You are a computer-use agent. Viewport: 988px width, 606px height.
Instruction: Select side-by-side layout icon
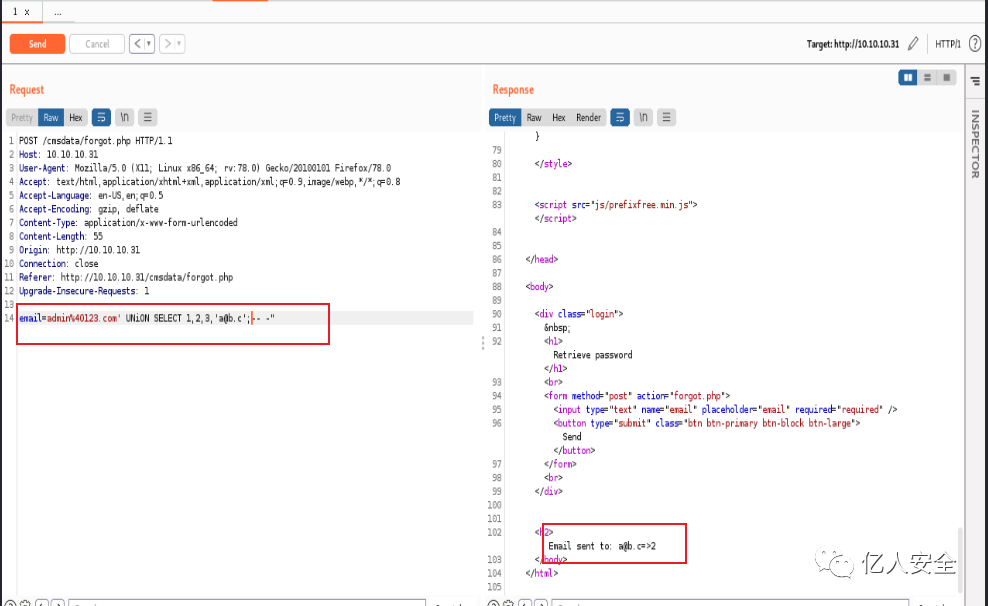coord(908,77)
